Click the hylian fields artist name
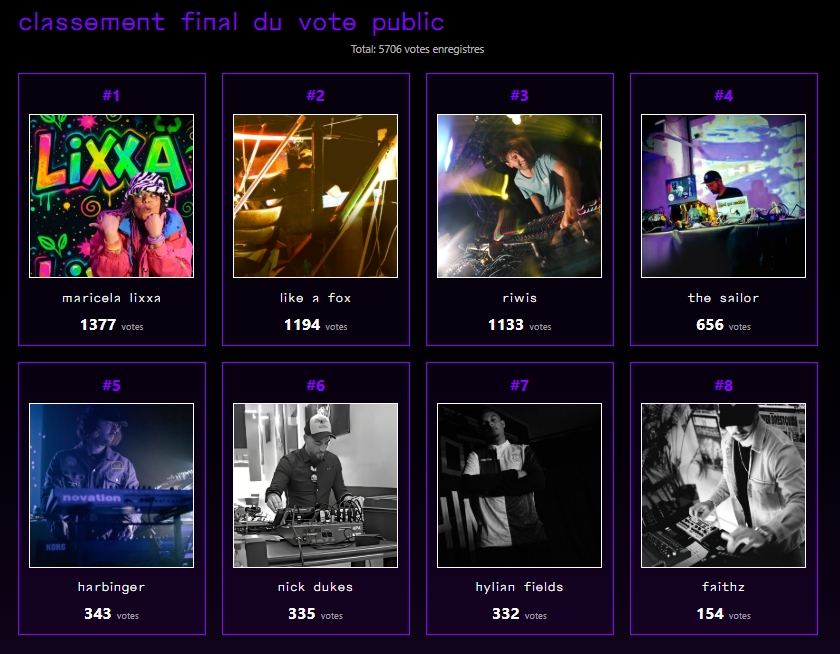The width and height of the screenshot is (840, 654). click(520, 587)
